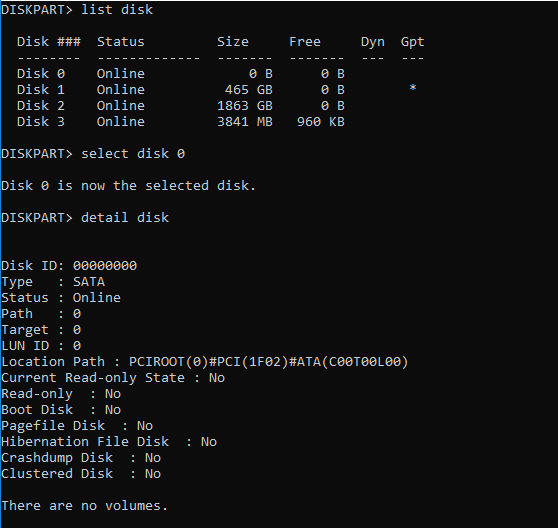
Task: Click the Hibernation File Disk line
Action: coord(109,442)
